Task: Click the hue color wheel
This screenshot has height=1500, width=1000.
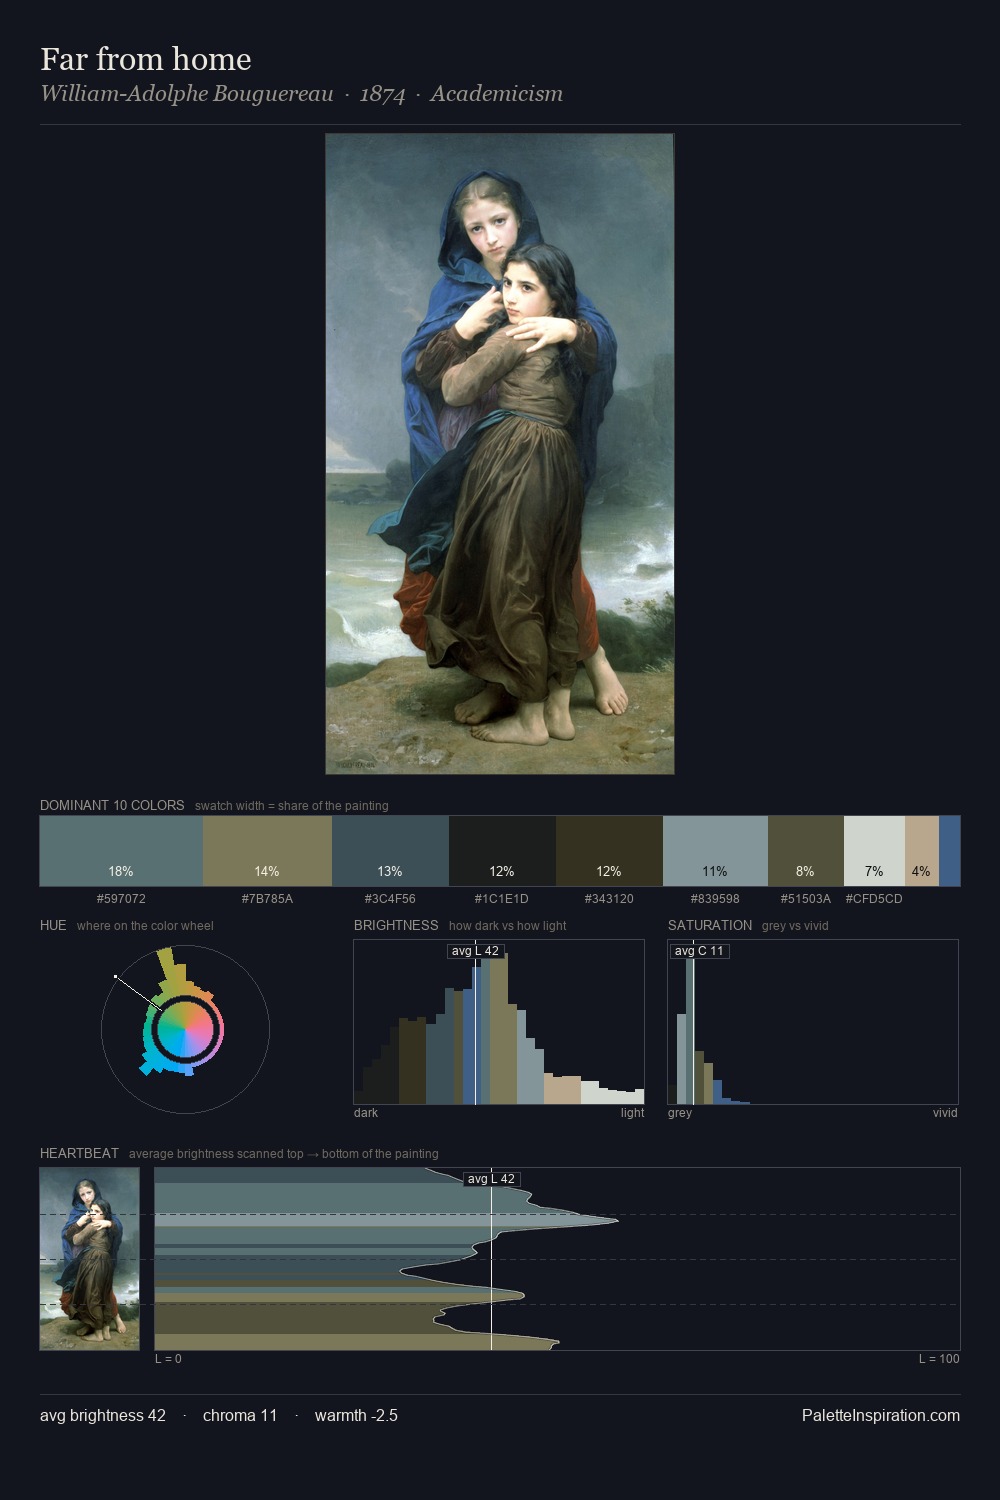Action: pos(185,1029)
